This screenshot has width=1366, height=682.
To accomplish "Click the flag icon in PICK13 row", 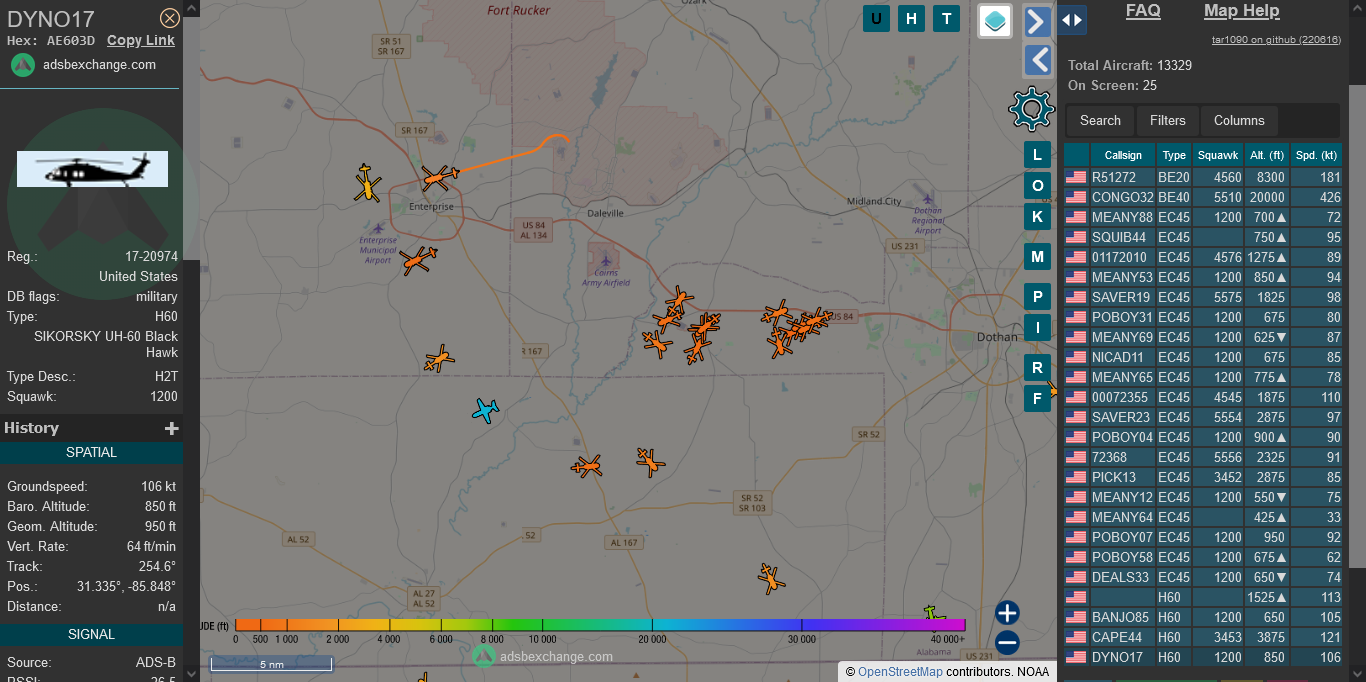I will (x=1076, y=477).
